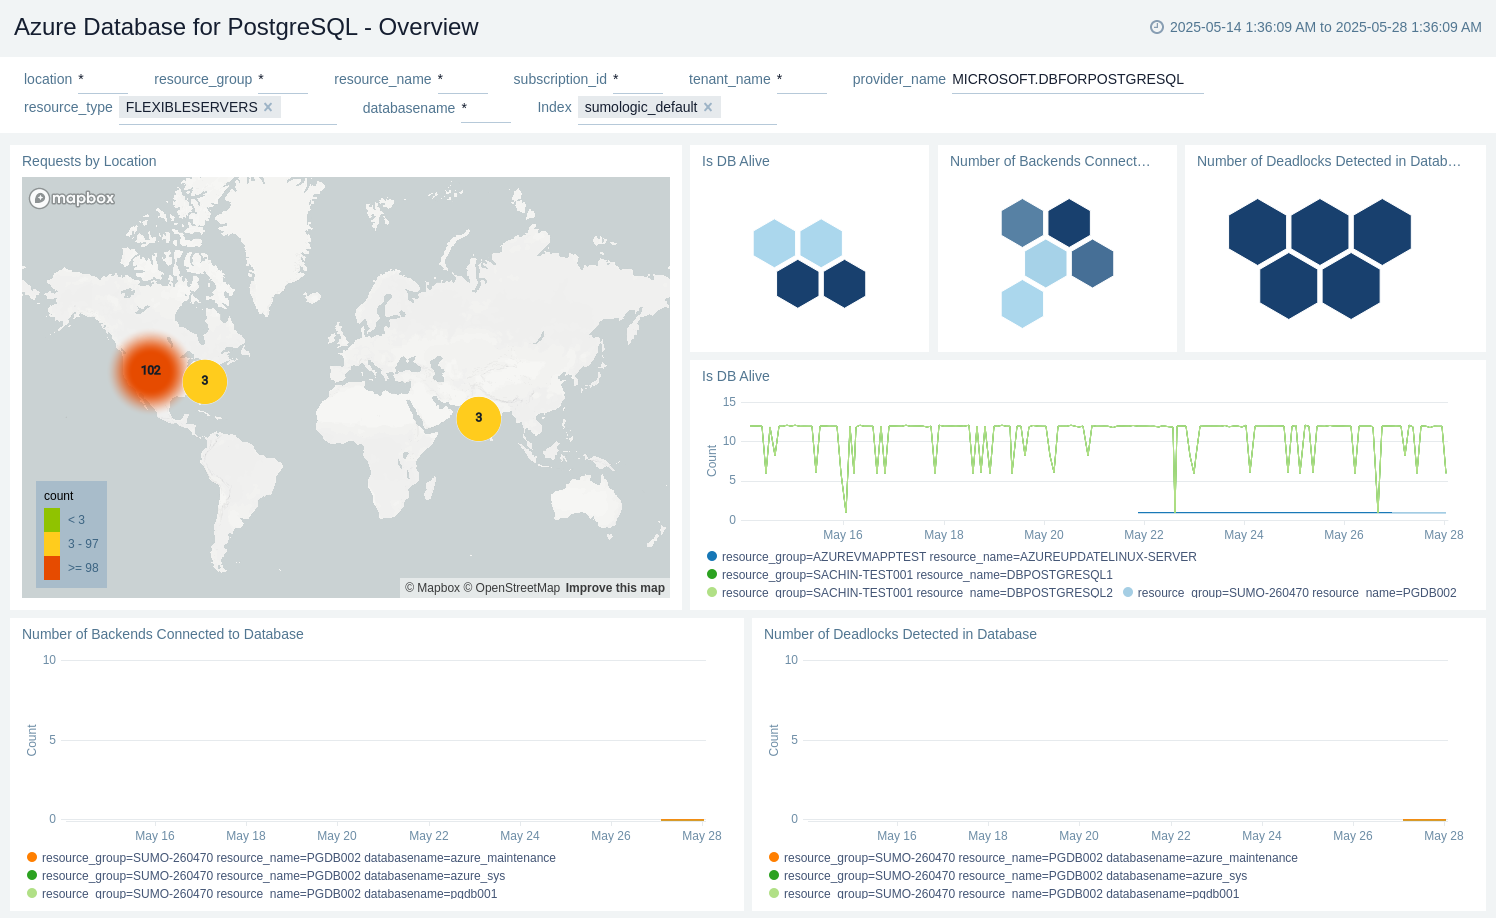Click top-right hexagon in Deadlocks honeycomb
The image size is (1496, 918).
(x=1382, y=232)
